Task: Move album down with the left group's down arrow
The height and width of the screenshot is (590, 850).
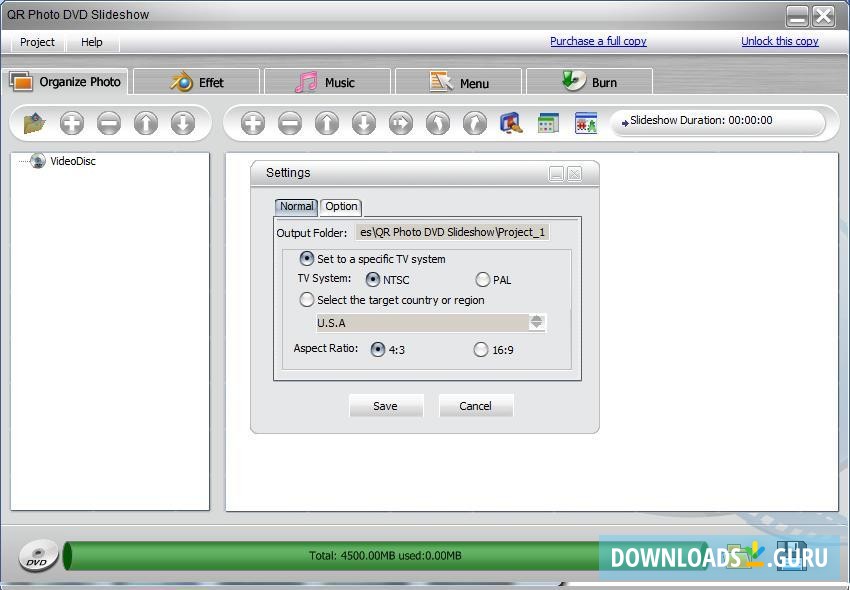Action: coord(183,123)
